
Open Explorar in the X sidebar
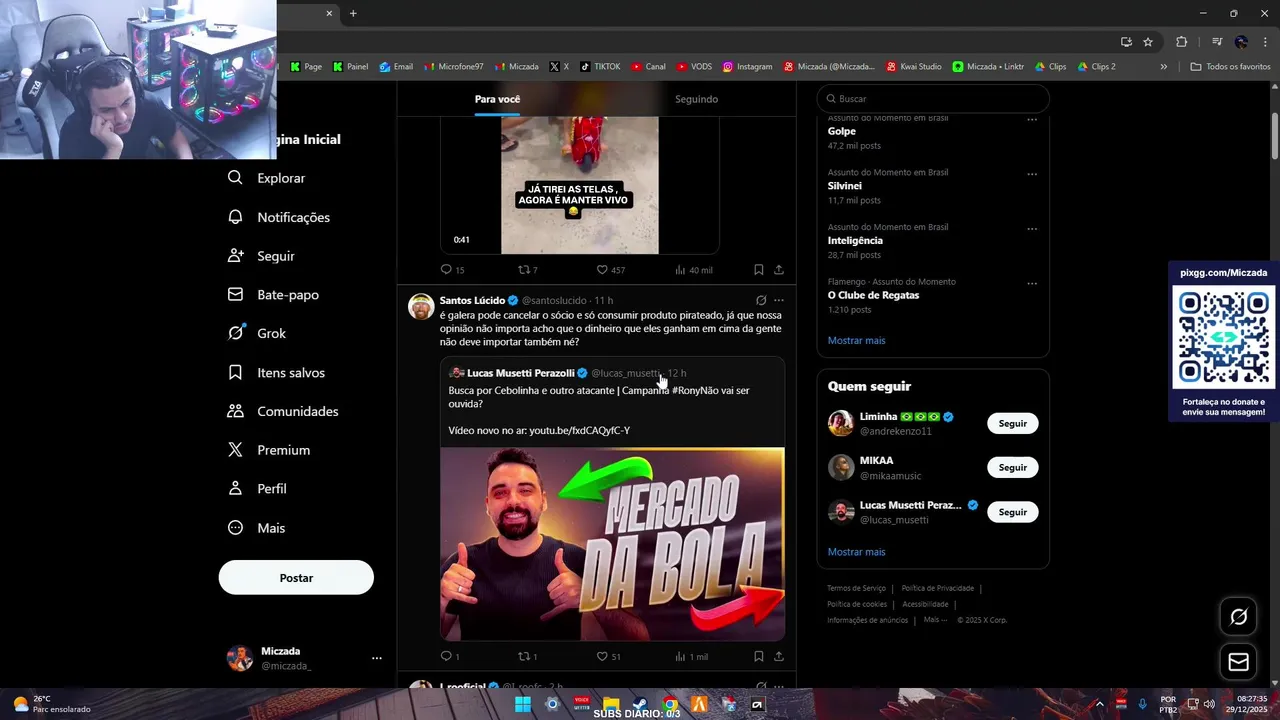coord(267,178)
